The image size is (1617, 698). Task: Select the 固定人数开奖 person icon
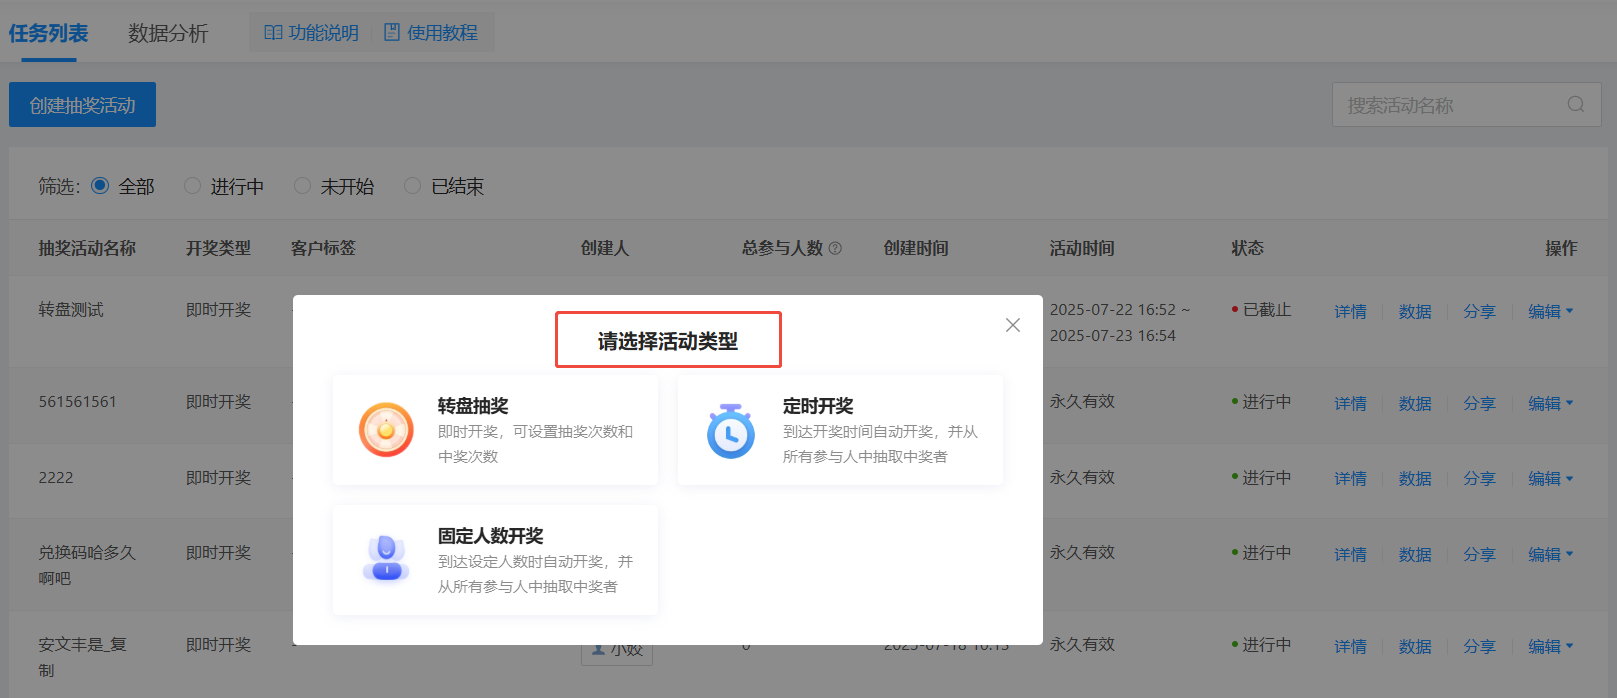(386, 558)
